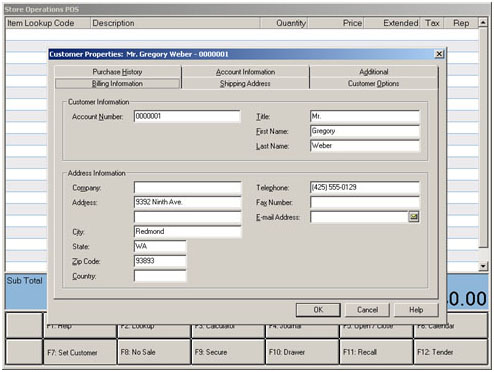Image resolution: width=494 pixels, height=372 pixels.
Task: Click the empty Fax Number field
Action: (365, 202)
